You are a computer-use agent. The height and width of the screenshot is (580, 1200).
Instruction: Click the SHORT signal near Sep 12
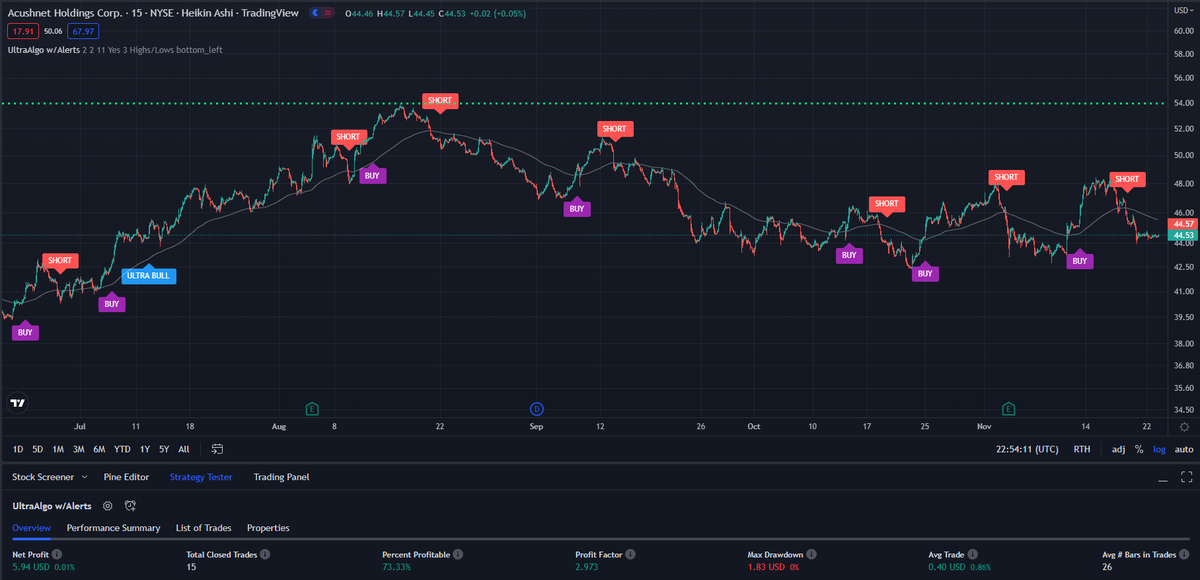coord(614,129)
